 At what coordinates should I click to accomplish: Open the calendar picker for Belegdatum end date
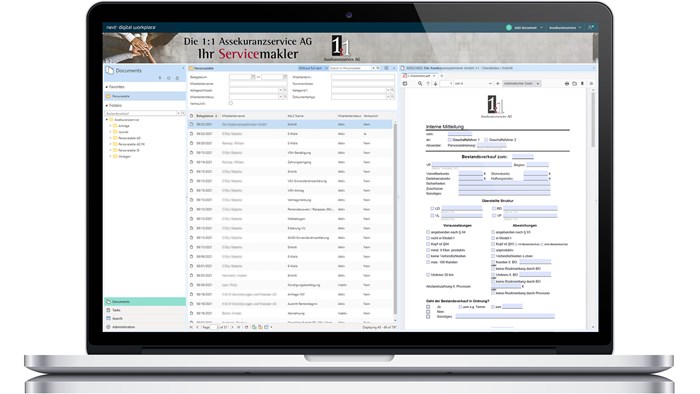[x=285, y=77]
